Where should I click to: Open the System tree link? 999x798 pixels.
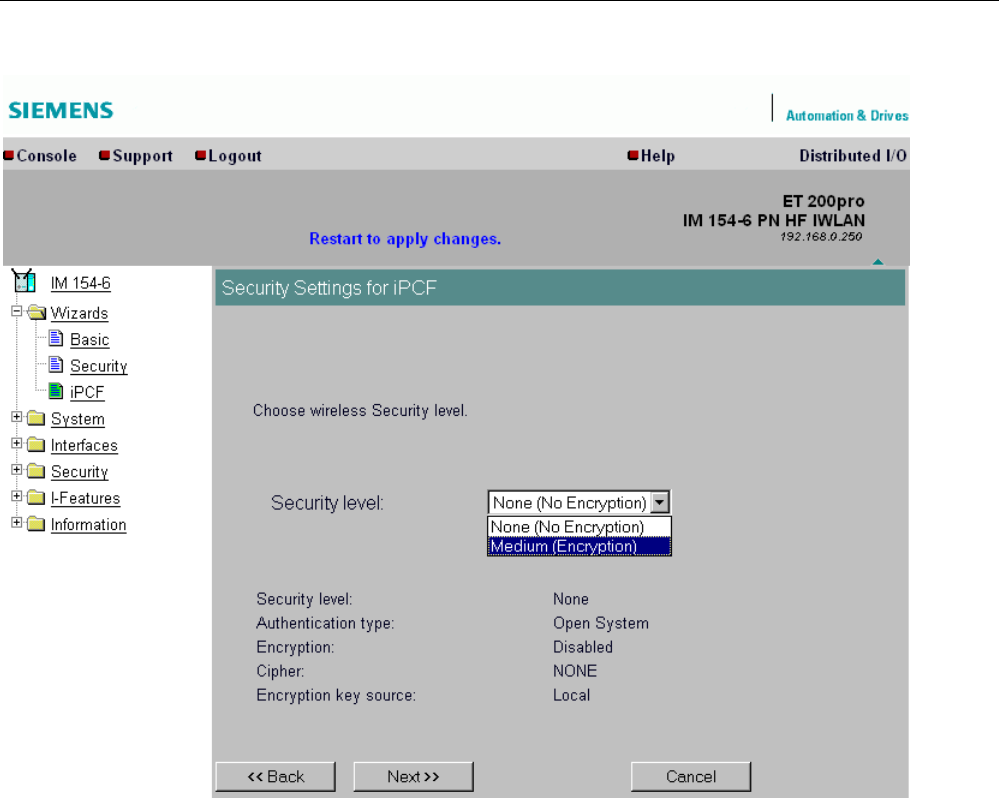(78, 419)
